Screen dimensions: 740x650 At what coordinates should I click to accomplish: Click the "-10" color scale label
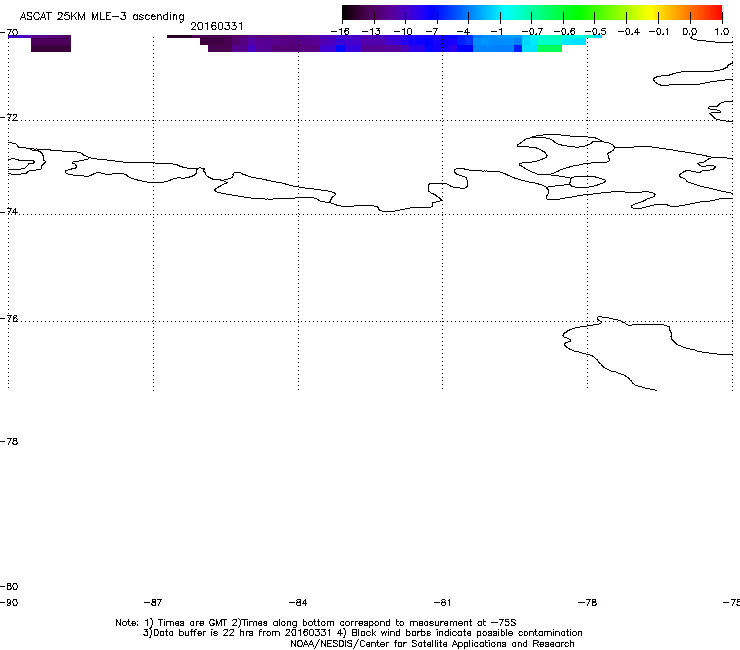coord(403,32)
